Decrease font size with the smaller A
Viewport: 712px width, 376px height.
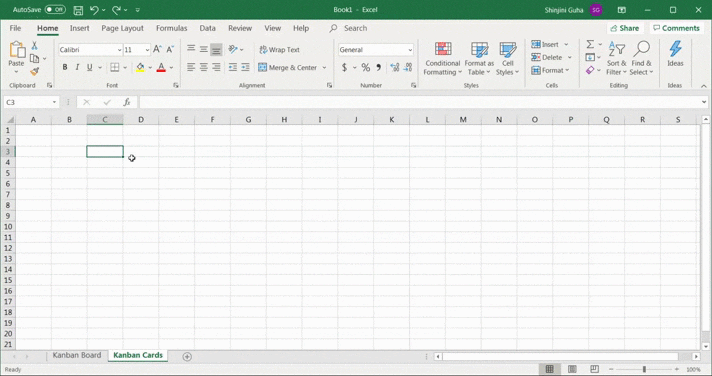point(170,49)
